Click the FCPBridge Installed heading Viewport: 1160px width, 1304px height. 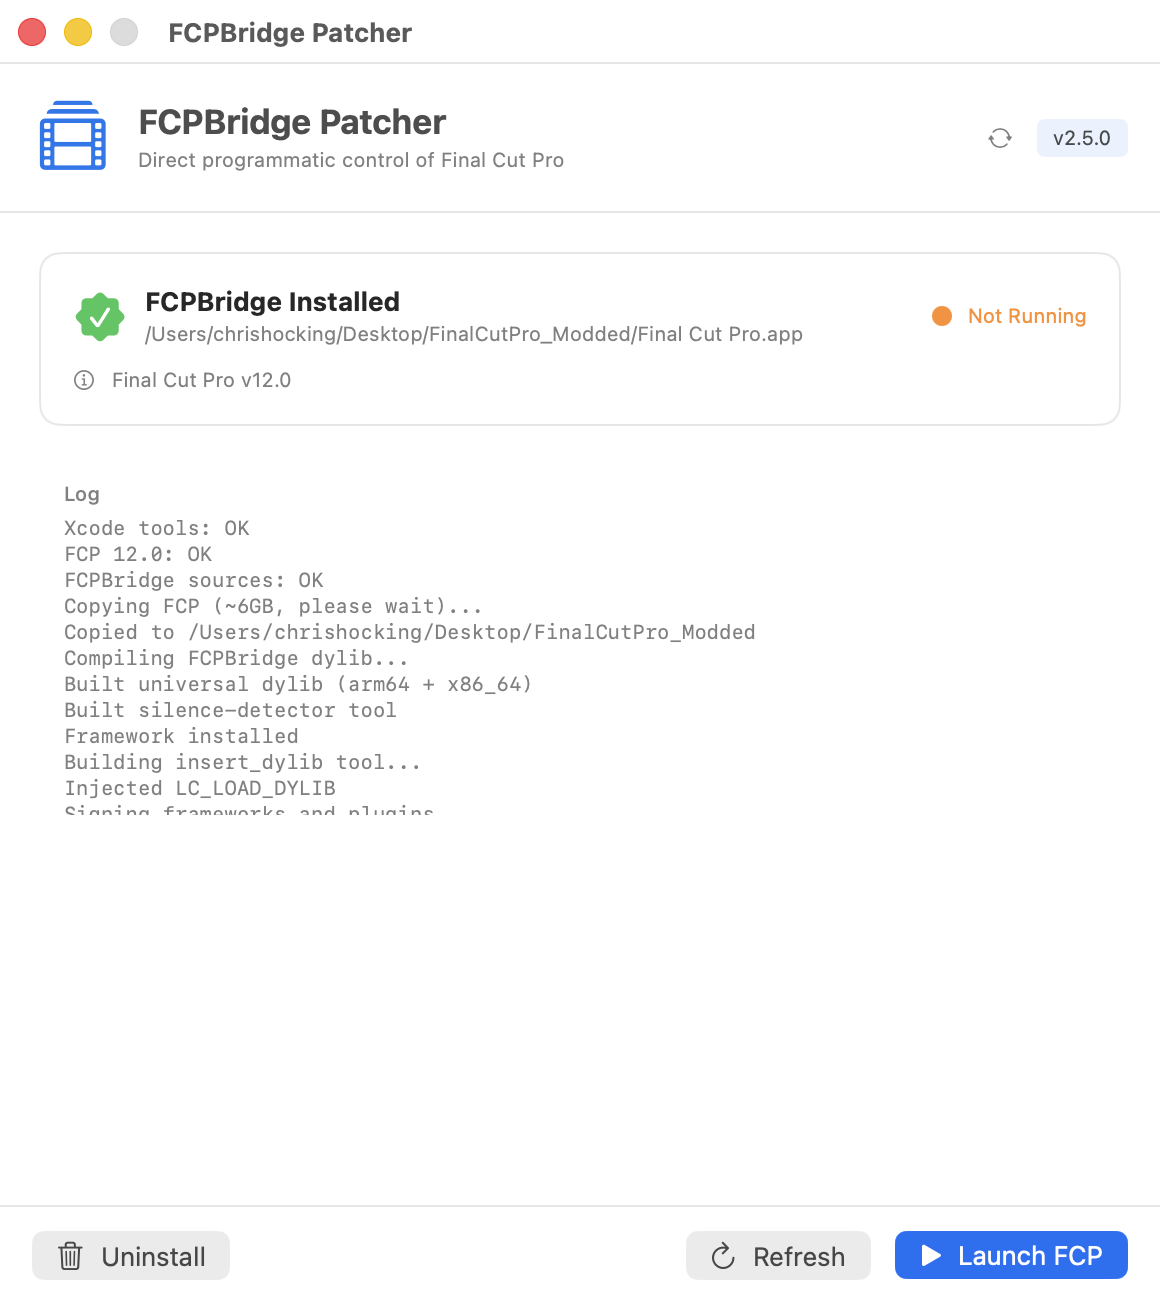point(272,302)
